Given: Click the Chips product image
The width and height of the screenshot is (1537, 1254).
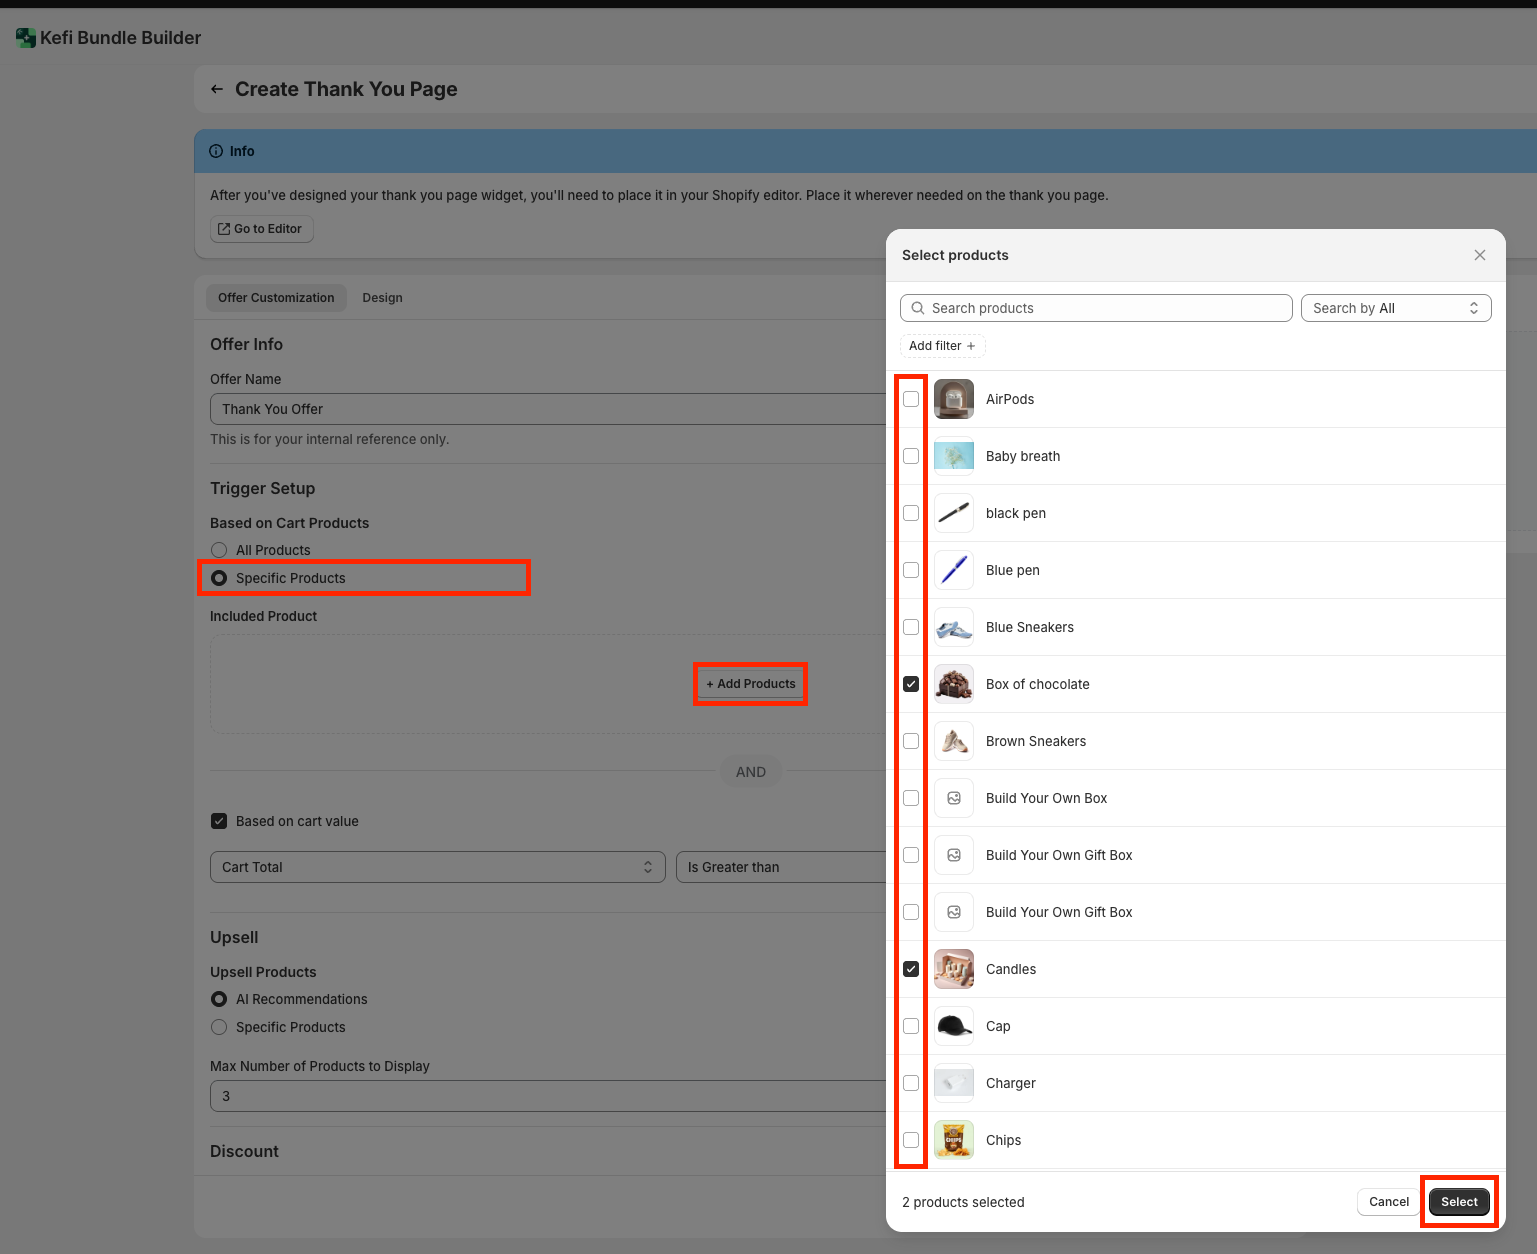Looking at the screenshot, I should pyautogui.click(x=954, y=1140).
